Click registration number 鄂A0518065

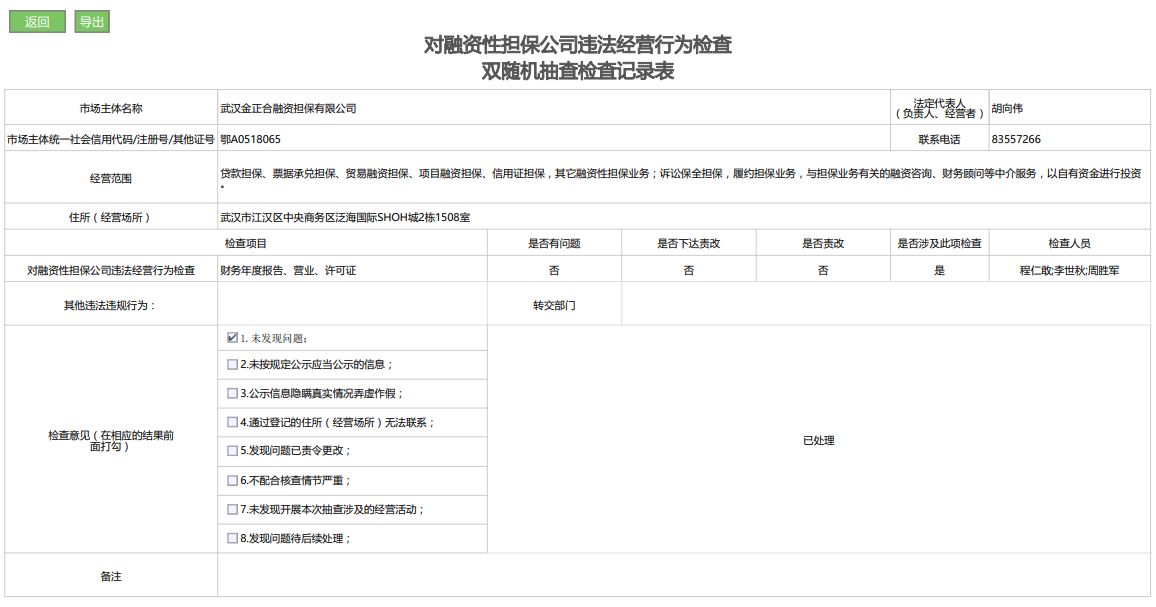(251, 139)
